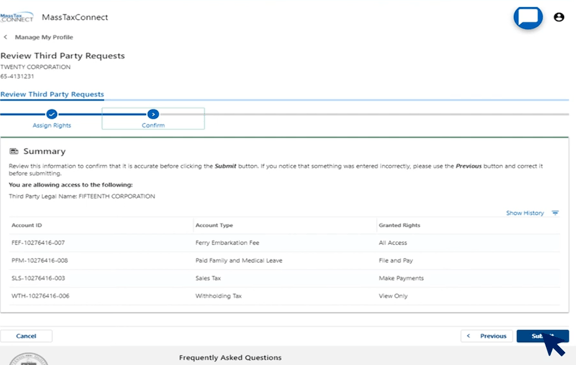Select account ID FEF-10276416-007
The image size is (576, 365).
(x=38, y=243)
